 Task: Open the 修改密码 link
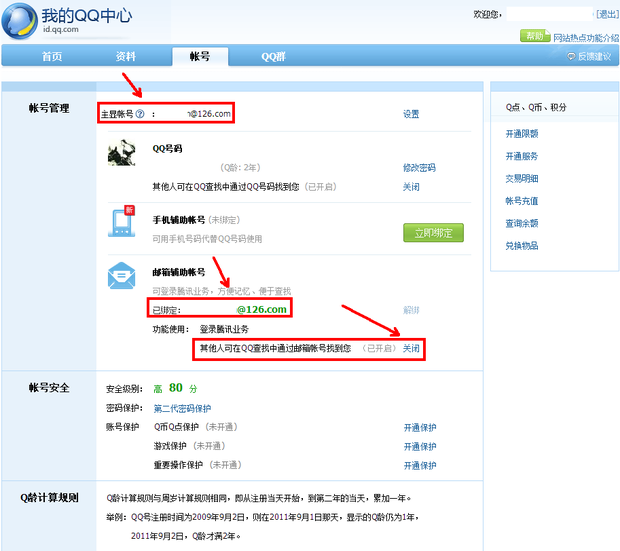(419, 168)
